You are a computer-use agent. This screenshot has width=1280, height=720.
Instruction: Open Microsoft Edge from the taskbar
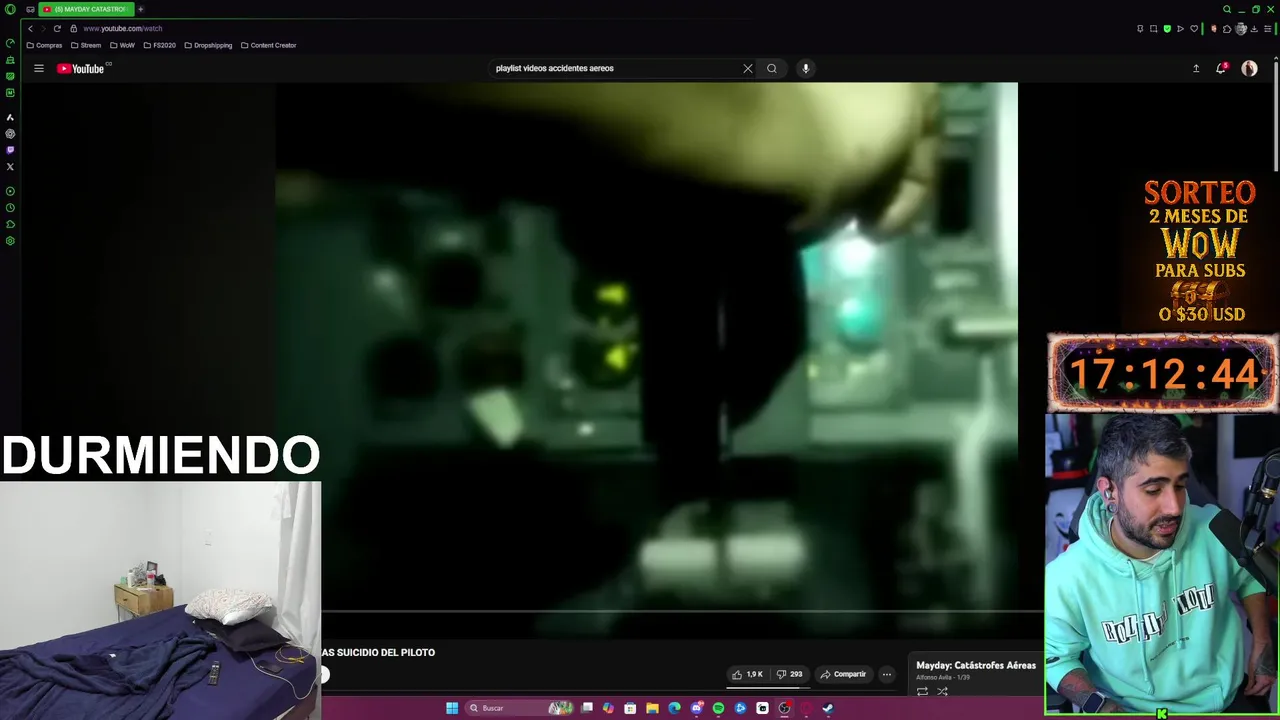point(674,708)
